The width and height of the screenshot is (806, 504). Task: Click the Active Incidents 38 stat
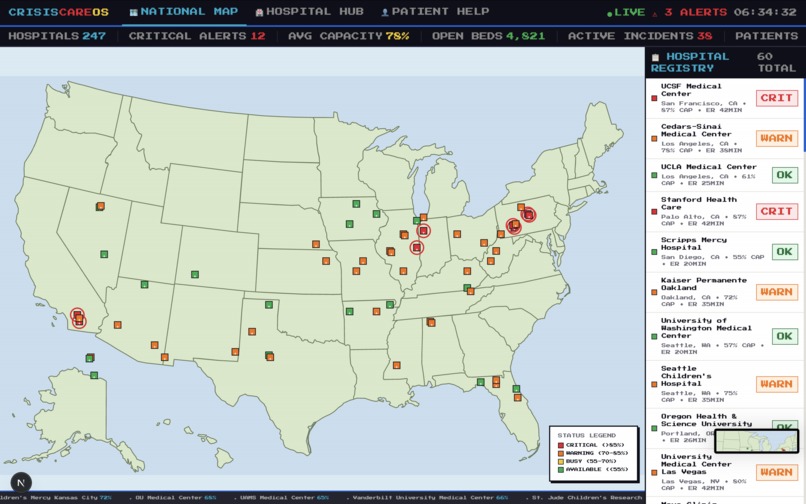click(x=640, y=36)
